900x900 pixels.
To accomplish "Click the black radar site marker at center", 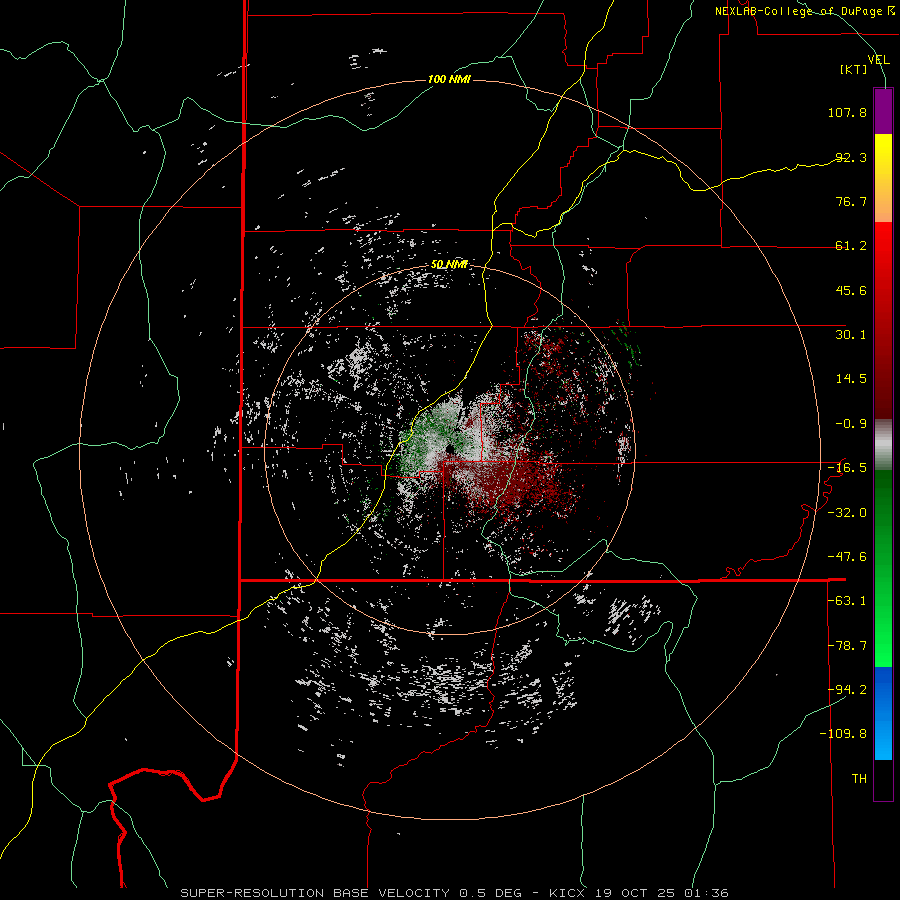I will pos(451,449).
